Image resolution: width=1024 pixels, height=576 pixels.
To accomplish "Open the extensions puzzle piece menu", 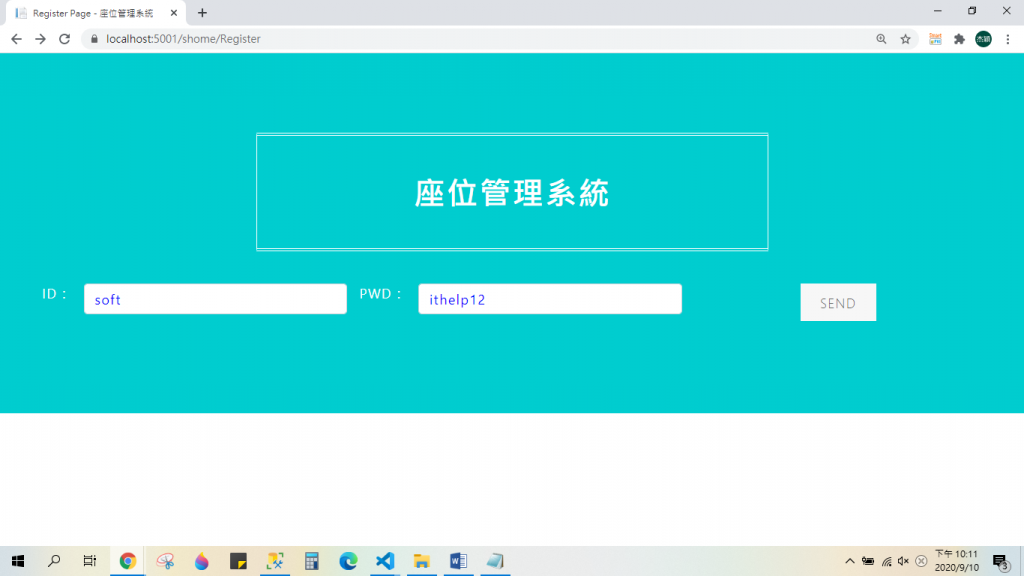I will [959, 39].
